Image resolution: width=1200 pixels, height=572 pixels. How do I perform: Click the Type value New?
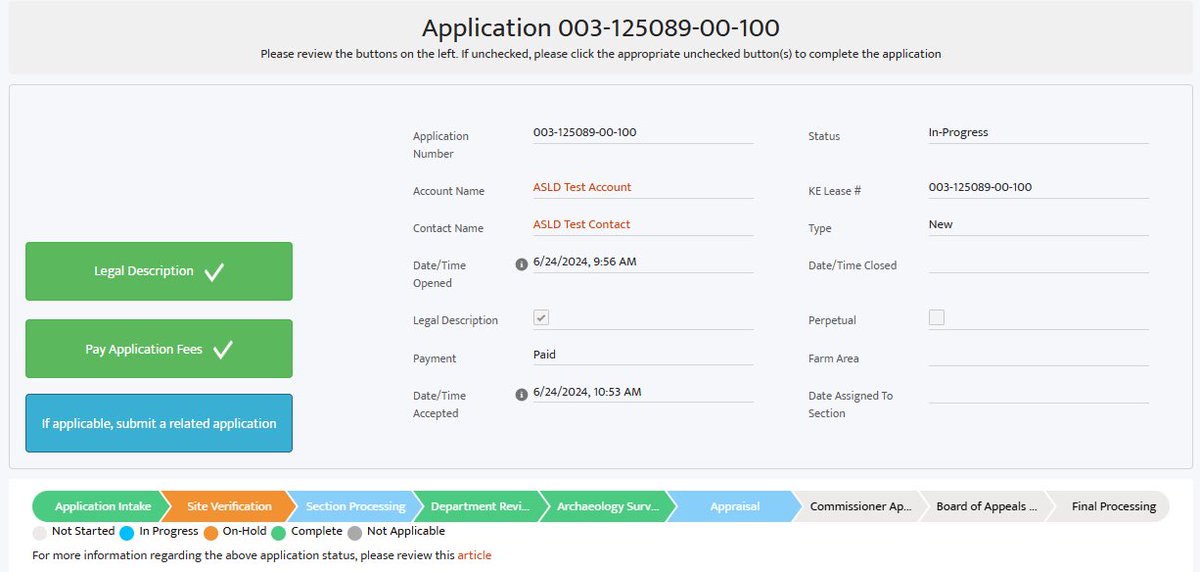(941, 224)
